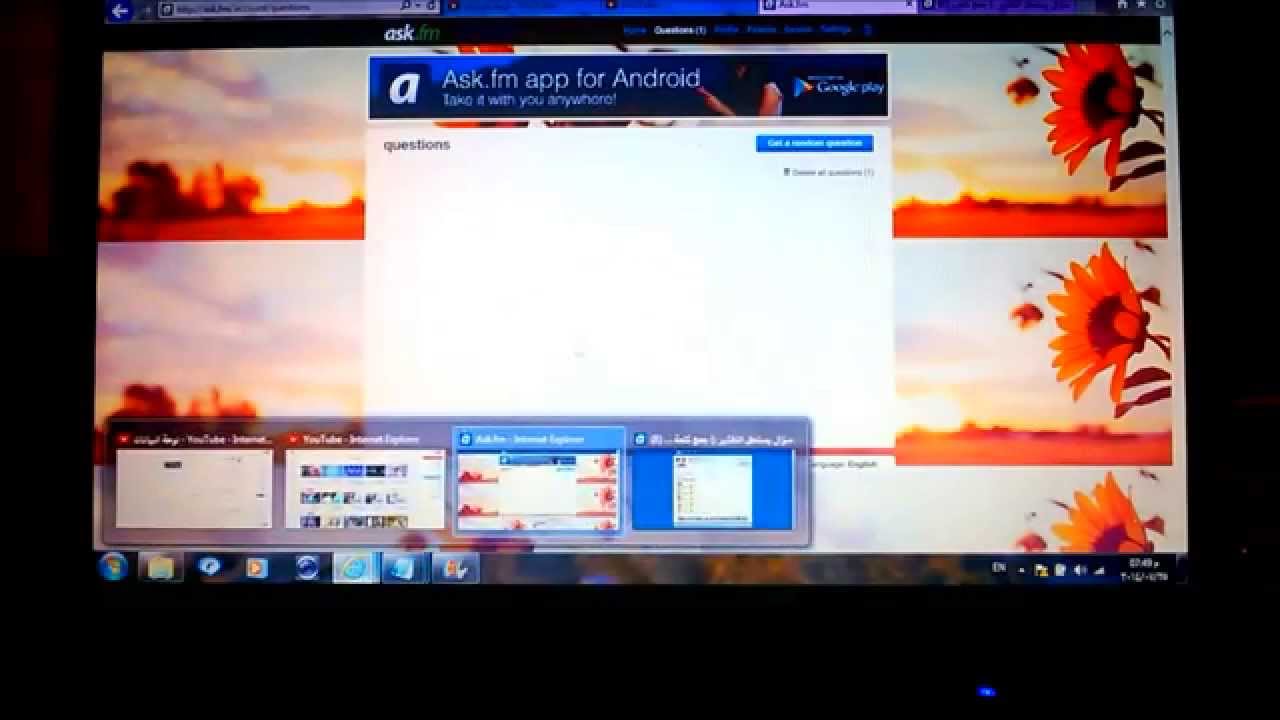The height and width of the screenshot is (720, 1280).
Task: Click the Google Play badge in banner
Action: tap(838, 87)
